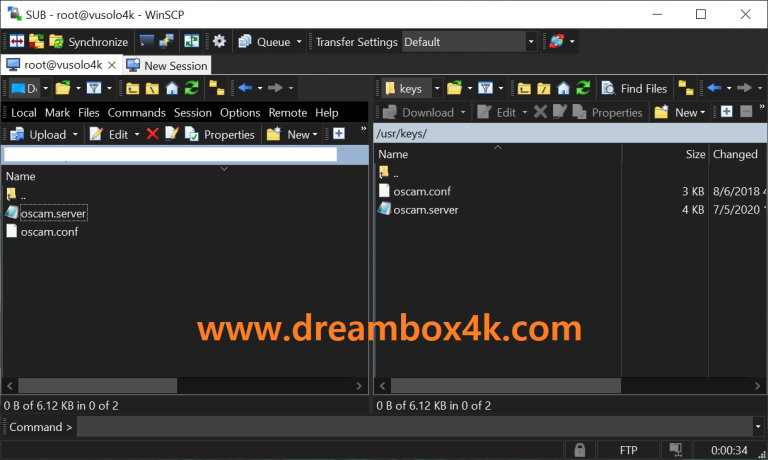Go to remote parent directory icon
The height and width of the screenshot is (460, 768).
pyautogui.click(x=524, y=88)
